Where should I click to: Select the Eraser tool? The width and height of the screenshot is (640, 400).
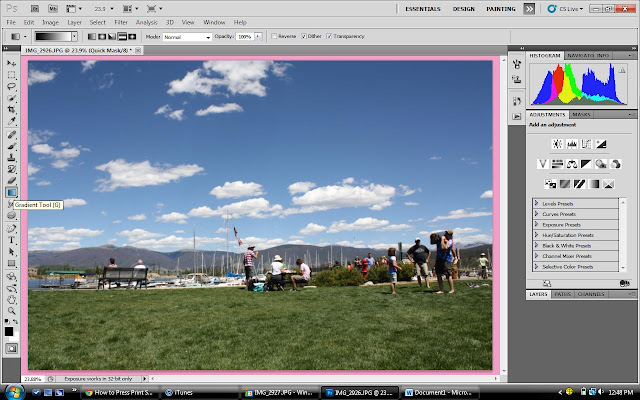[11, 180]
